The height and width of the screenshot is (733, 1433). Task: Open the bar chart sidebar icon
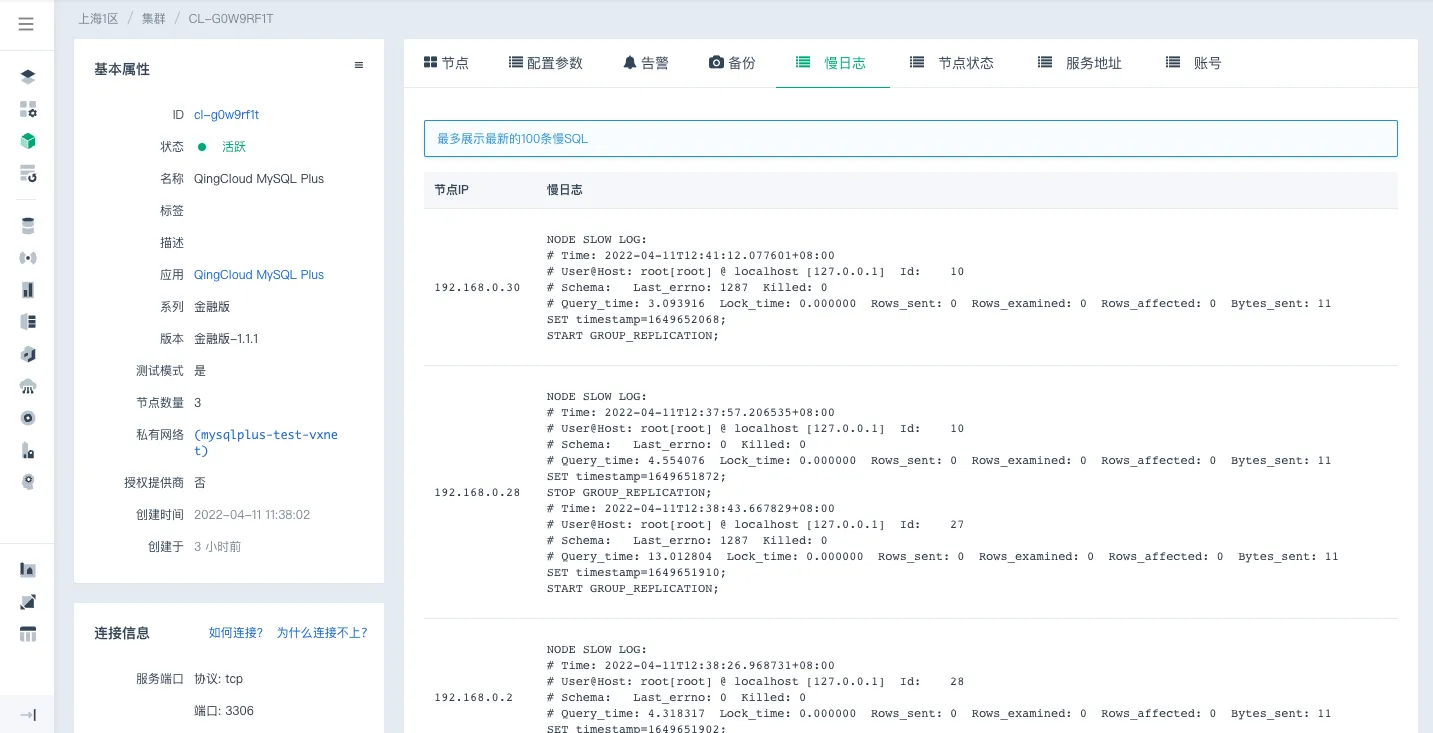(28, 290)
